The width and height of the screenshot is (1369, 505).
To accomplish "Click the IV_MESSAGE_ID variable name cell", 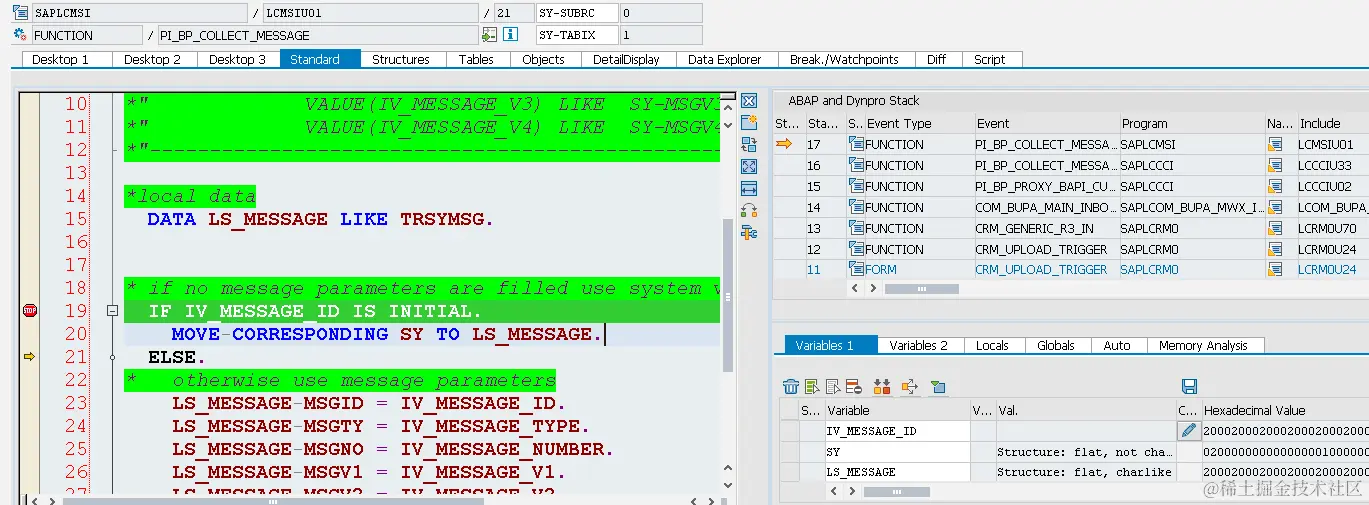I will (897, 431).
